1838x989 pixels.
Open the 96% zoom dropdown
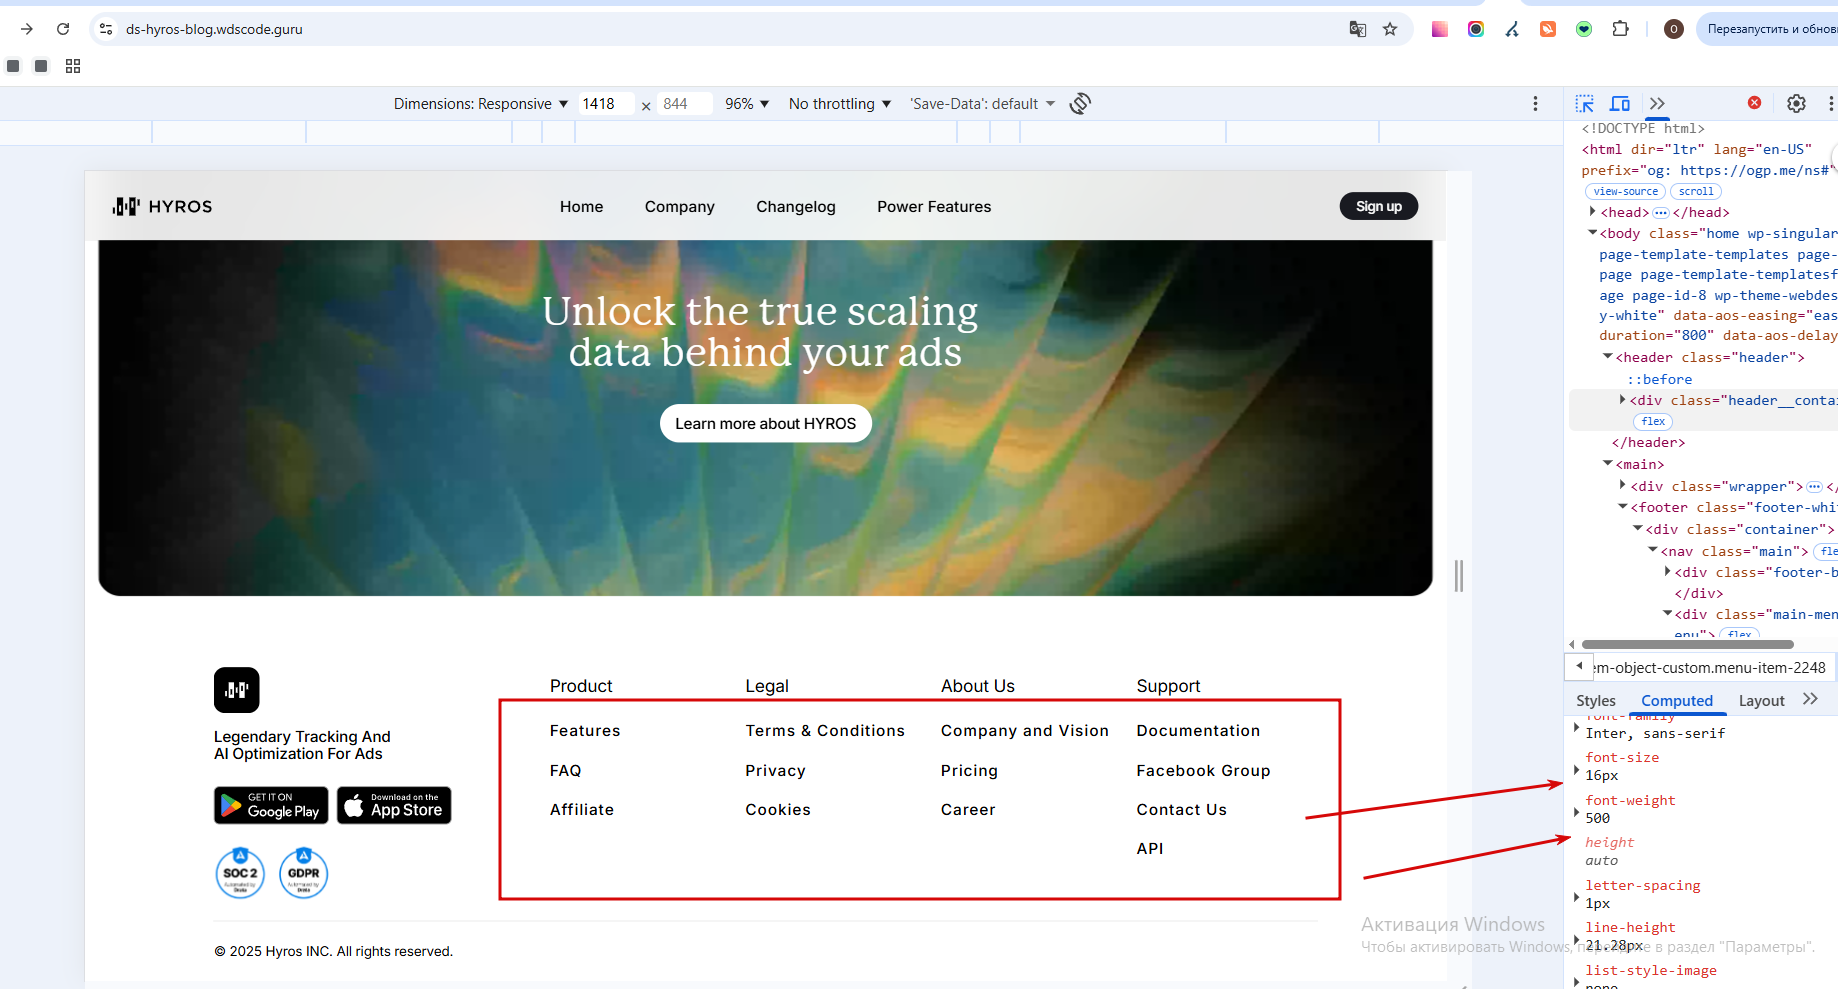(747, 104)
